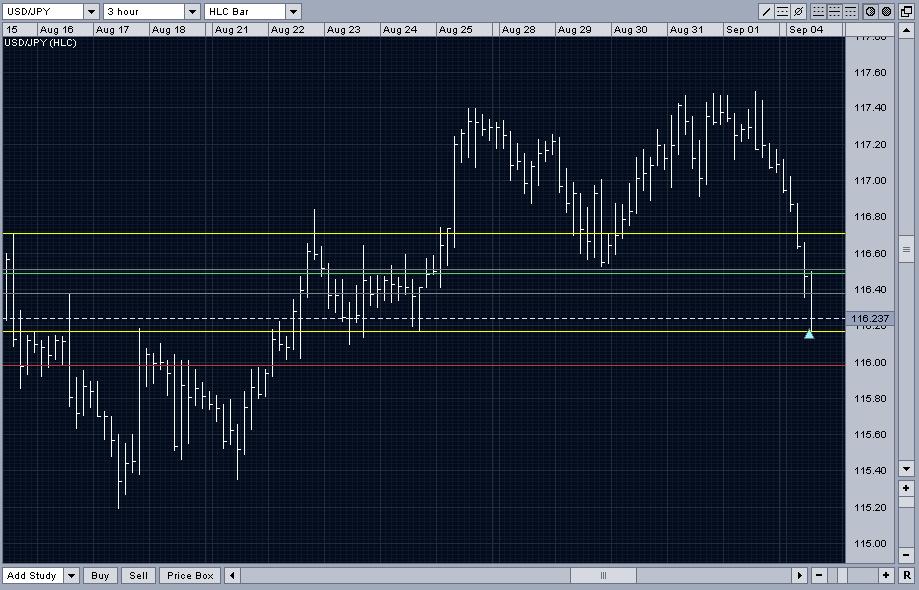Click the Sell button
This screenshot has height=590, width=919.
click(x=138, y=575)
